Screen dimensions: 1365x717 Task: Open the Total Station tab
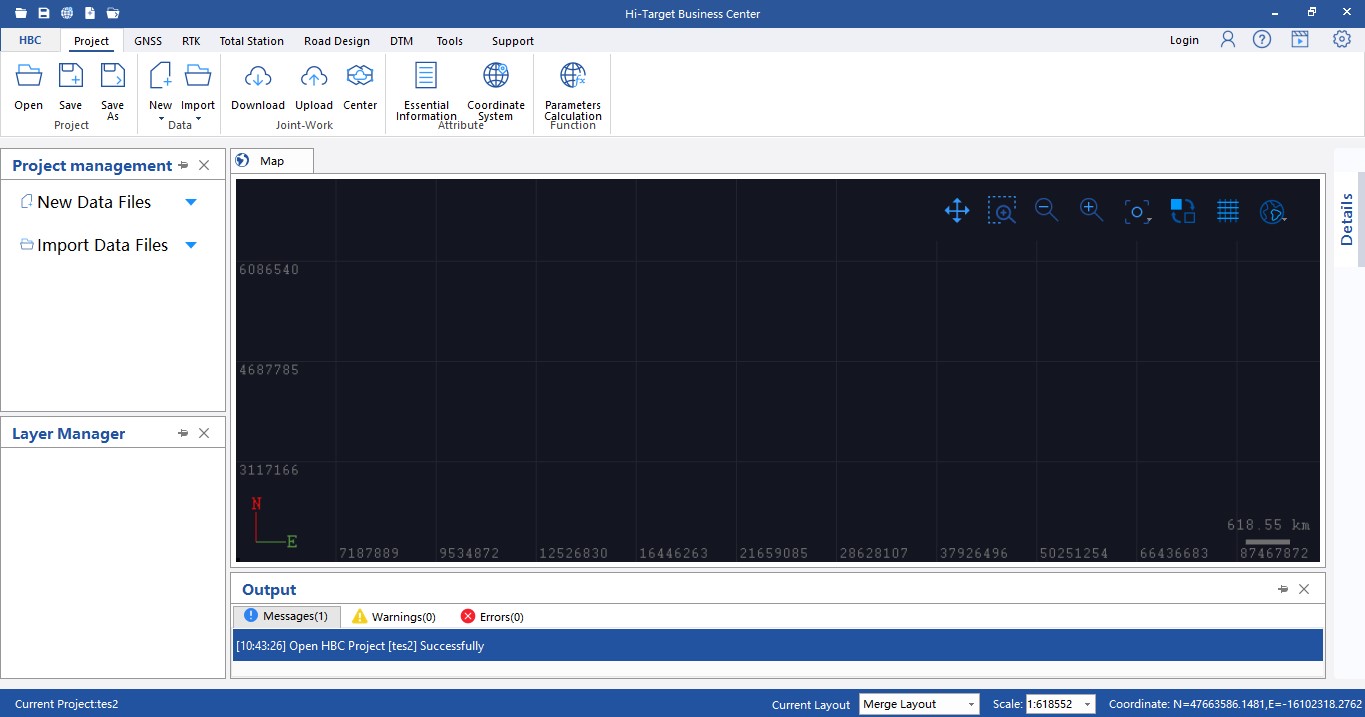(x=252, y=41)
